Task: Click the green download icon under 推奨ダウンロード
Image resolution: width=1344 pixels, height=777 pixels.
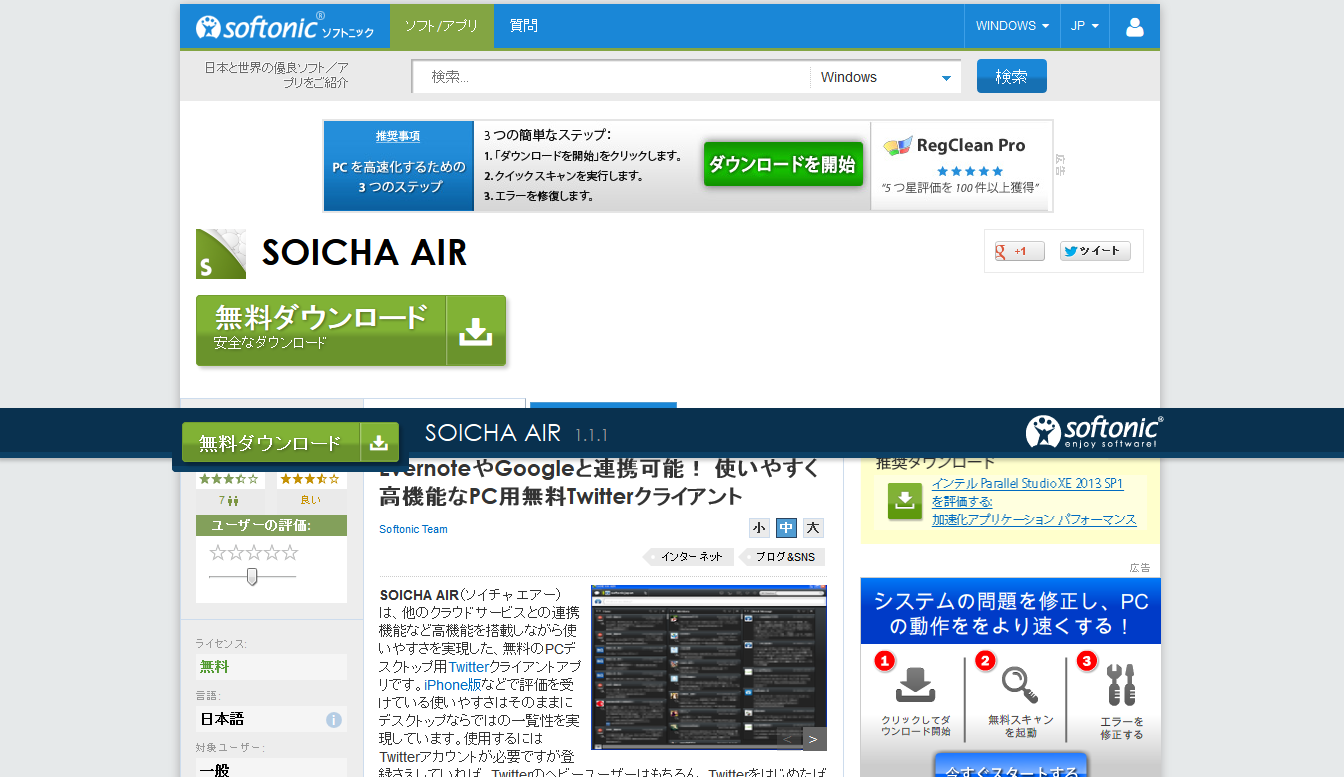Action: pos(905,502)
